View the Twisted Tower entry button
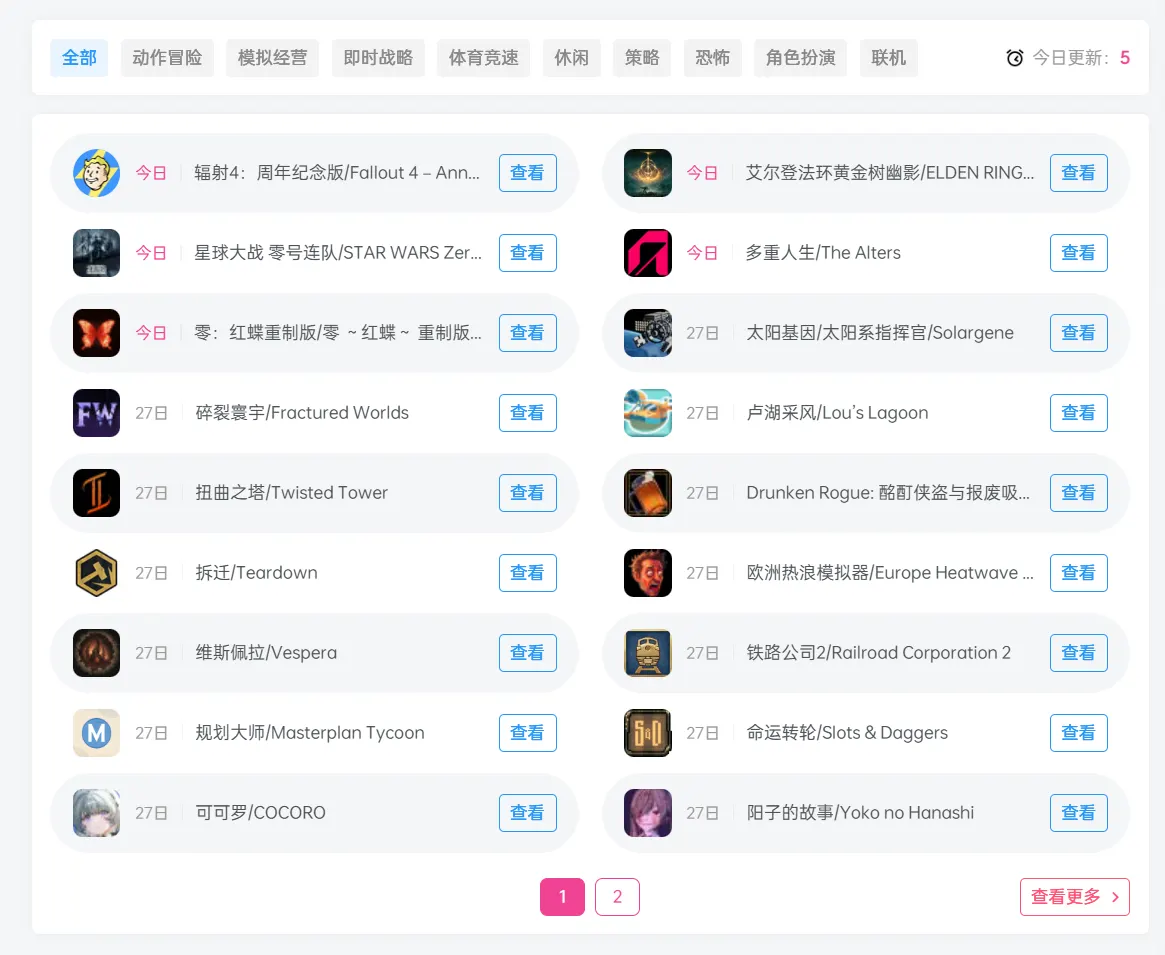1165x955 pixels. (x=528, y=493)
